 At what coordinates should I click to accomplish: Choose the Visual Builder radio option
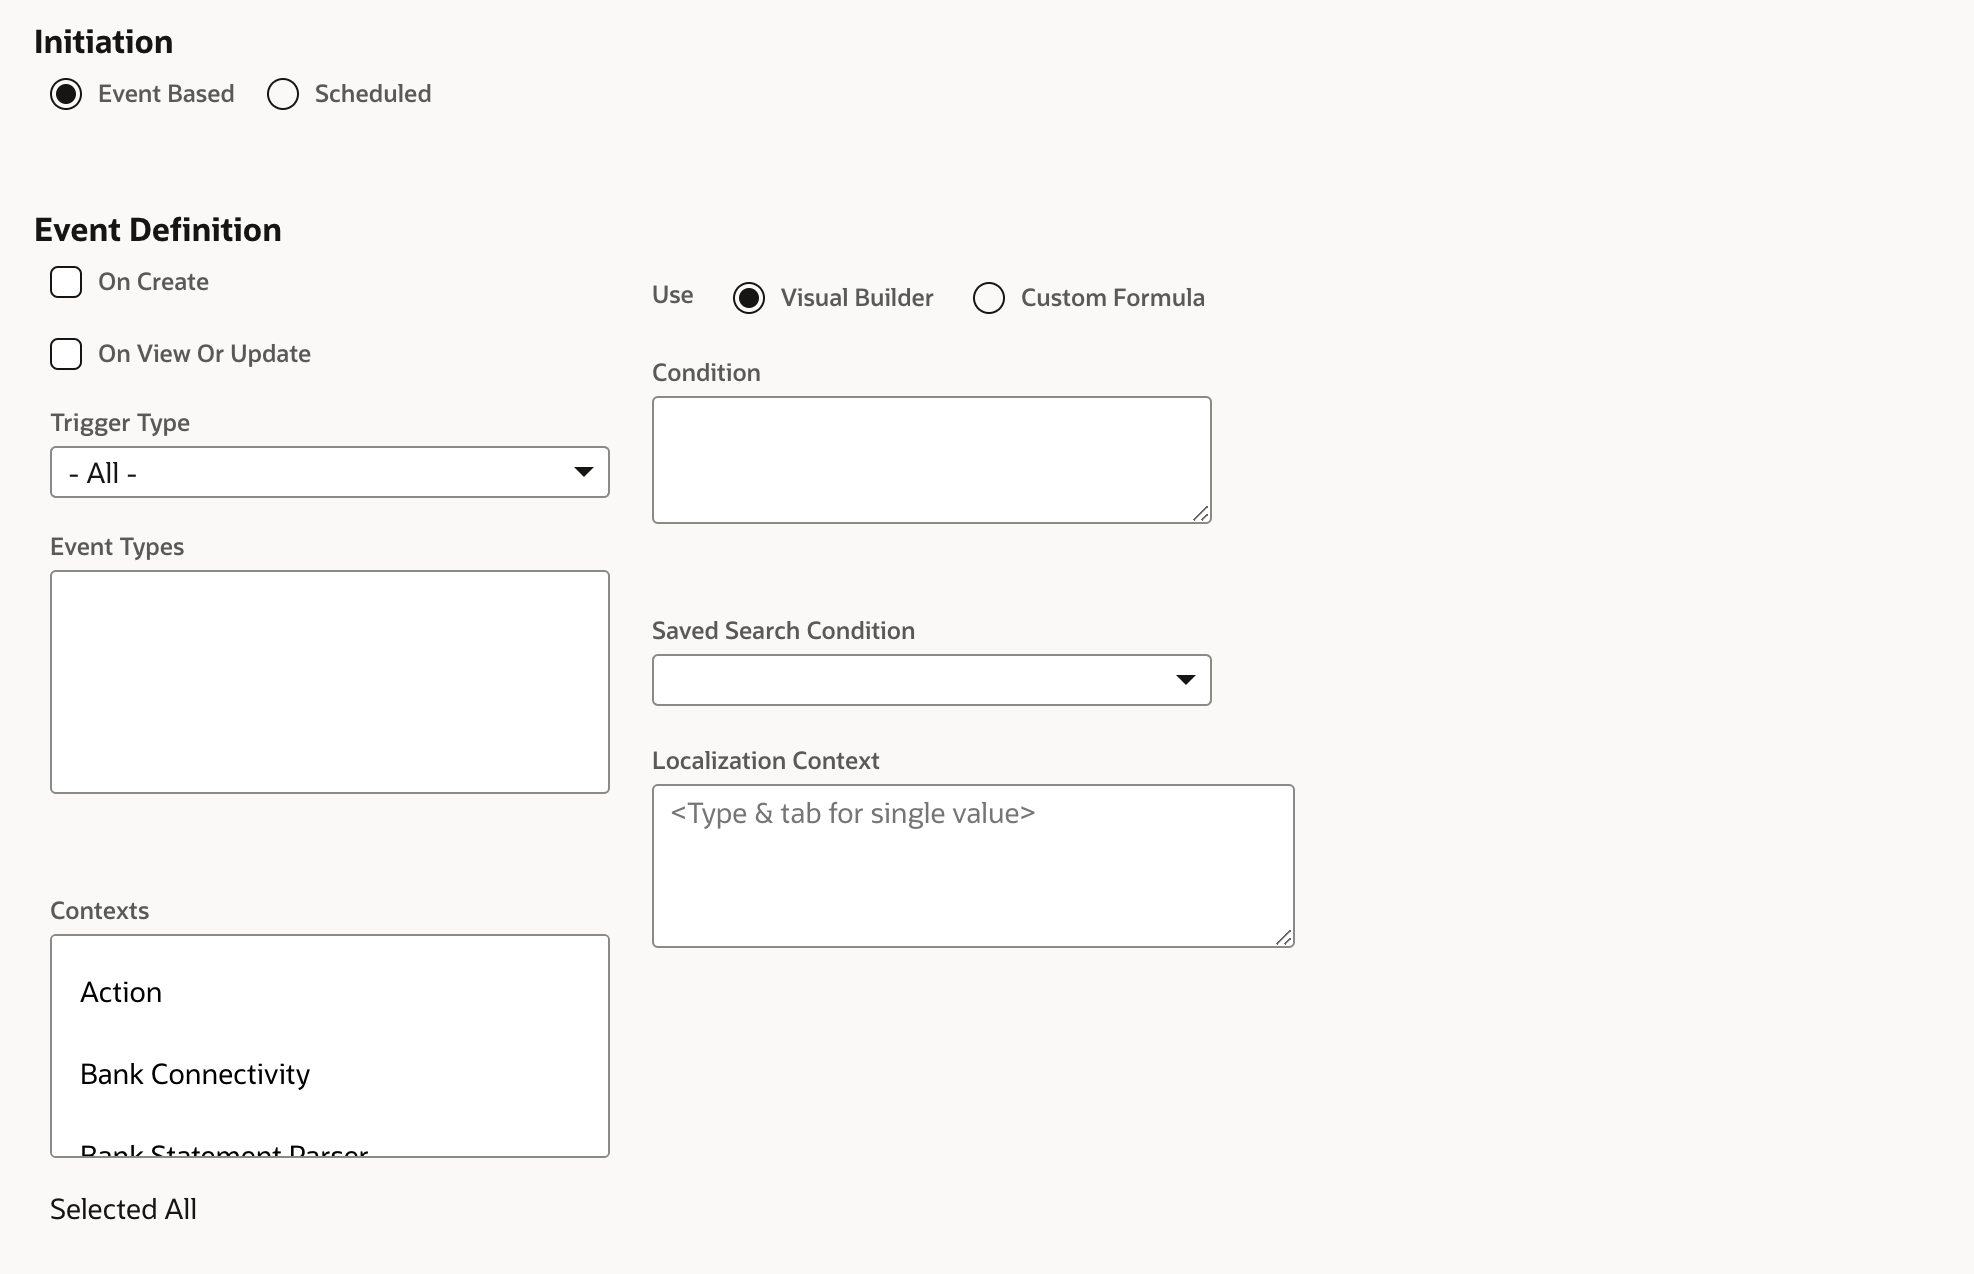(749, 298)
